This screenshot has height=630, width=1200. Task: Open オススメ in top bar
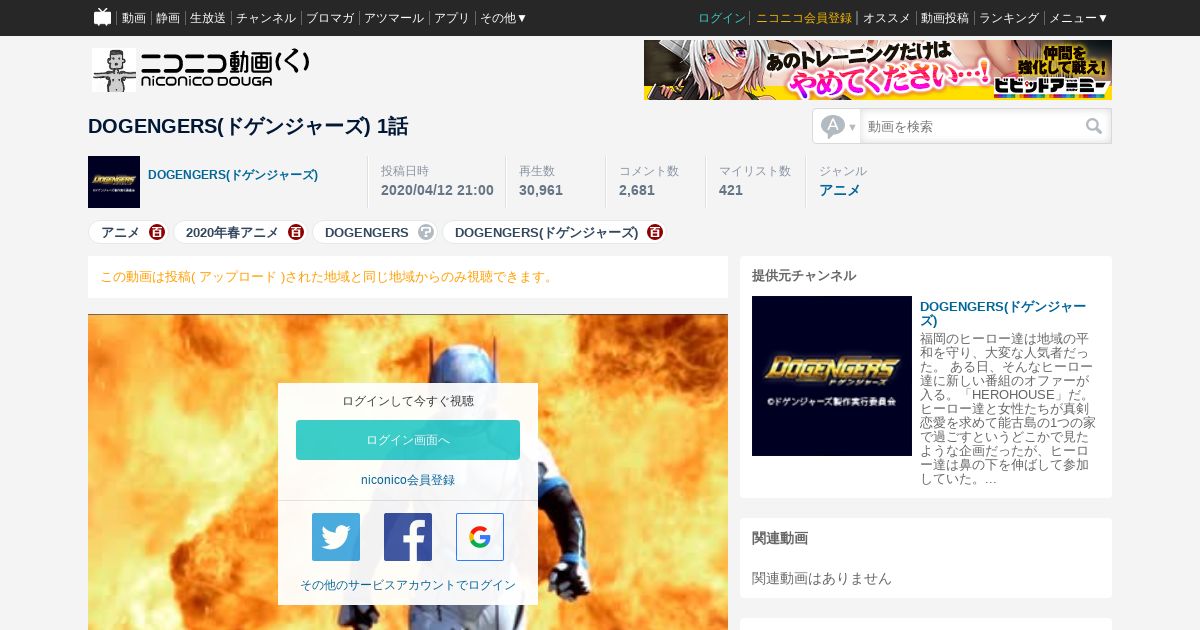(x=887, y=18)
